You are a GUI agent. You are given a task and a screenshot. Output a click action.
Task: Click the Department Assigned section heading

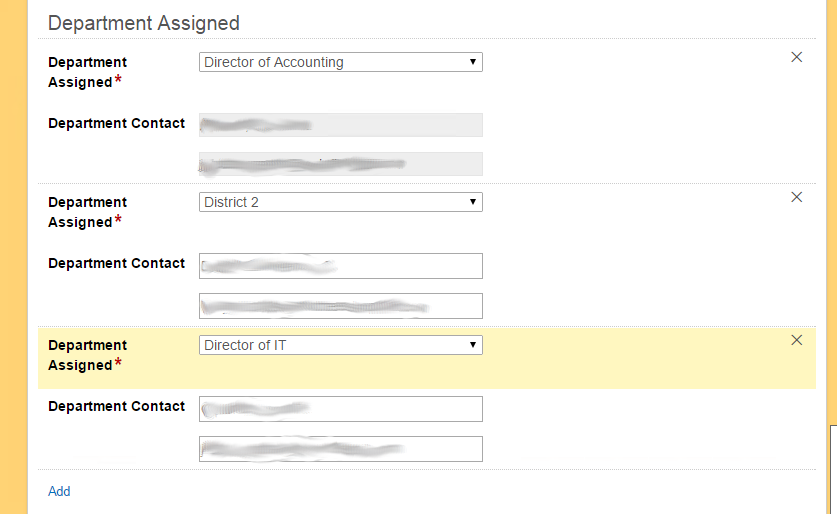(x=144, y=22)
